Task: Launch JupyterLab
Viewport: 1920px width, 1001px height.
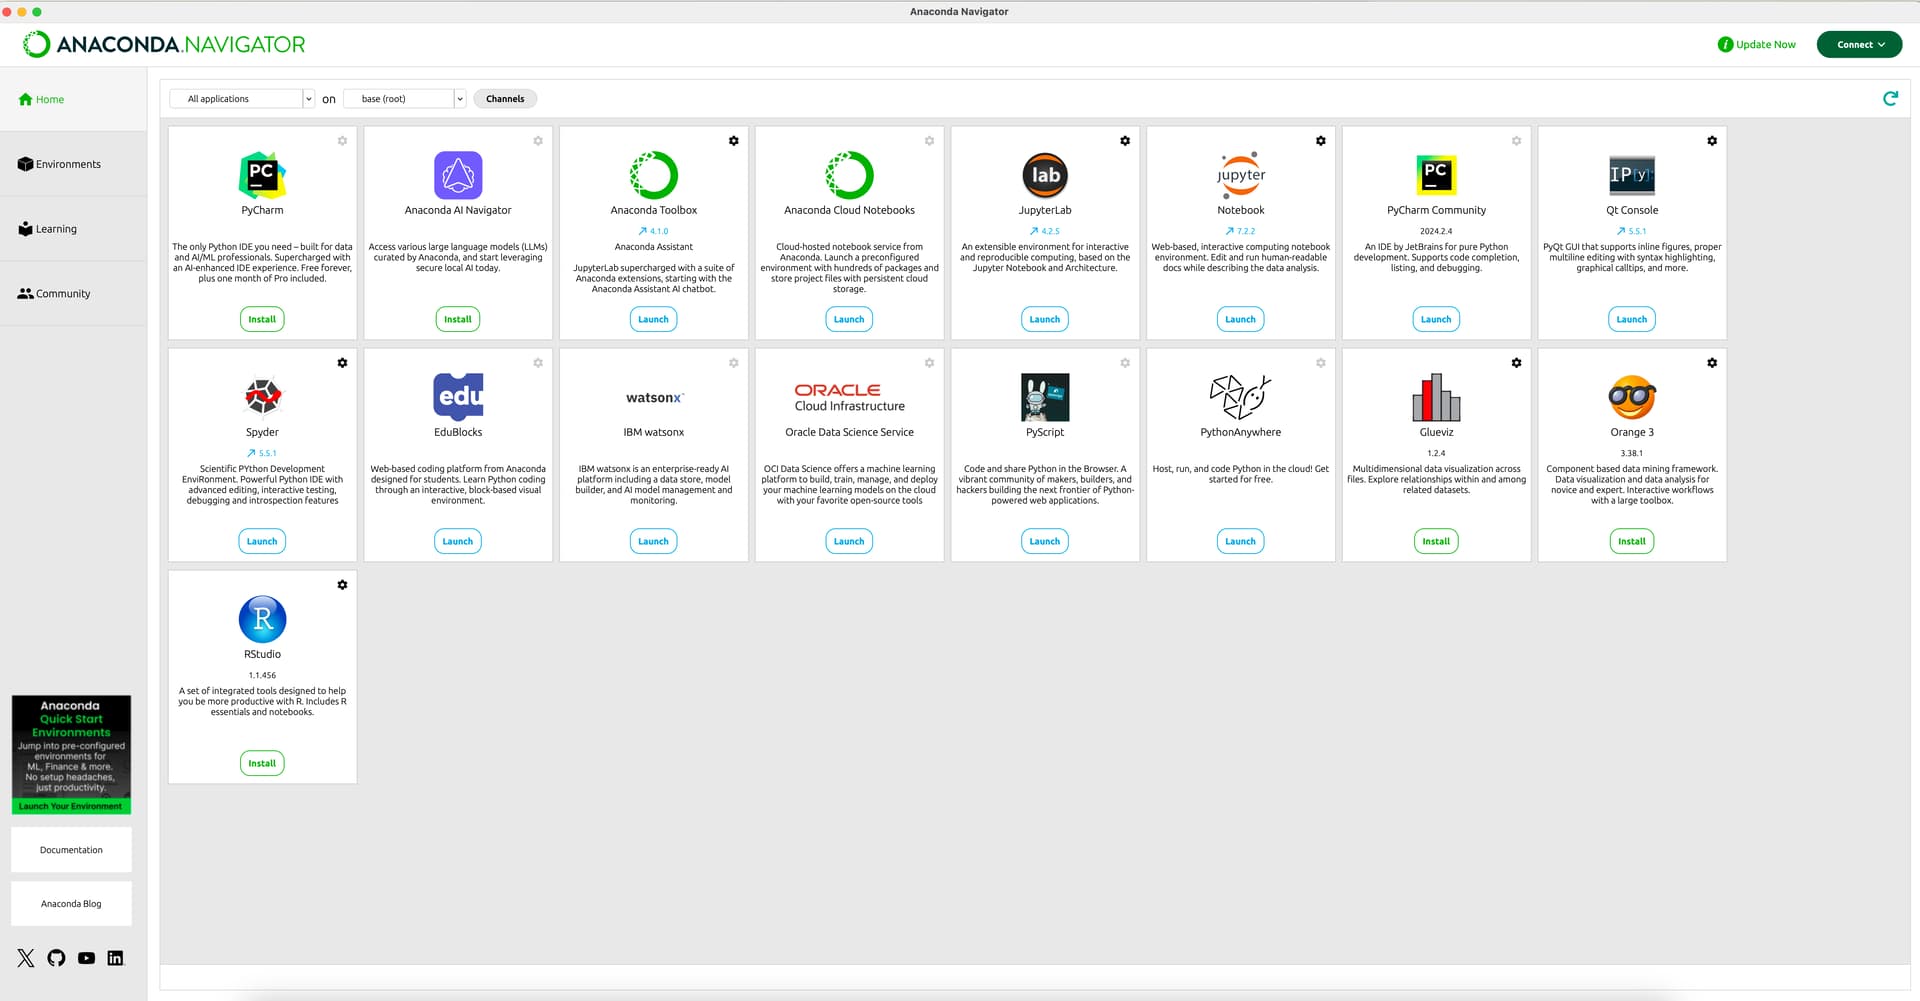Action: [x=1045, y=319]
